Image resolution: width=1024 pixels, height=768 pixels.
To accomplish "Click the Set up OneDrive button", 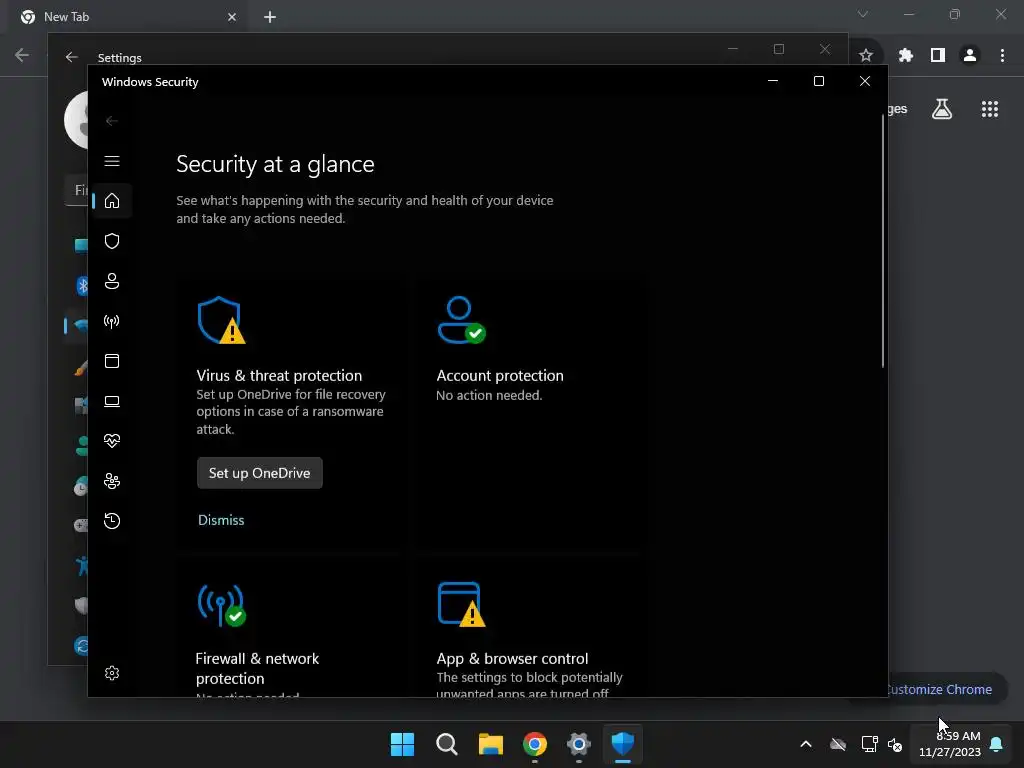I will [259, 473].
